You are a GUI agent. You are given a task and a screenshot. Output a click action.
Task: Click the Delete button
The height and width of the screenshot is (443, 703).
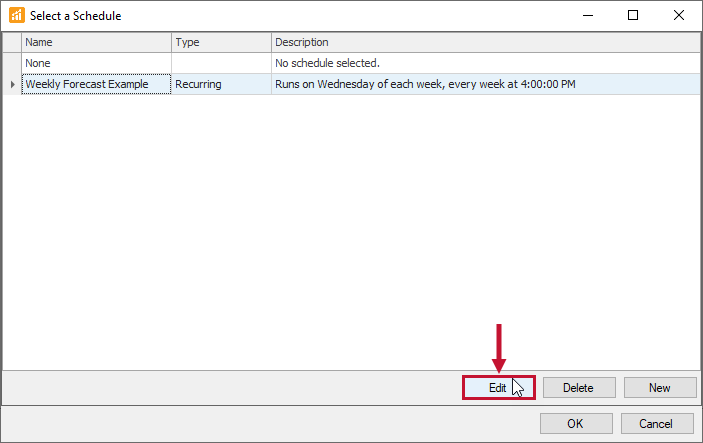coord(579,387)
